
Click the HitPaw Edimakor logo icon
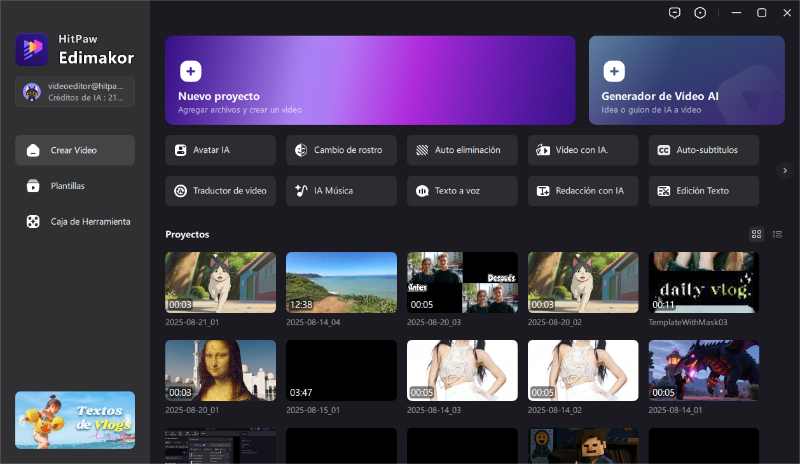coord(32,50)
